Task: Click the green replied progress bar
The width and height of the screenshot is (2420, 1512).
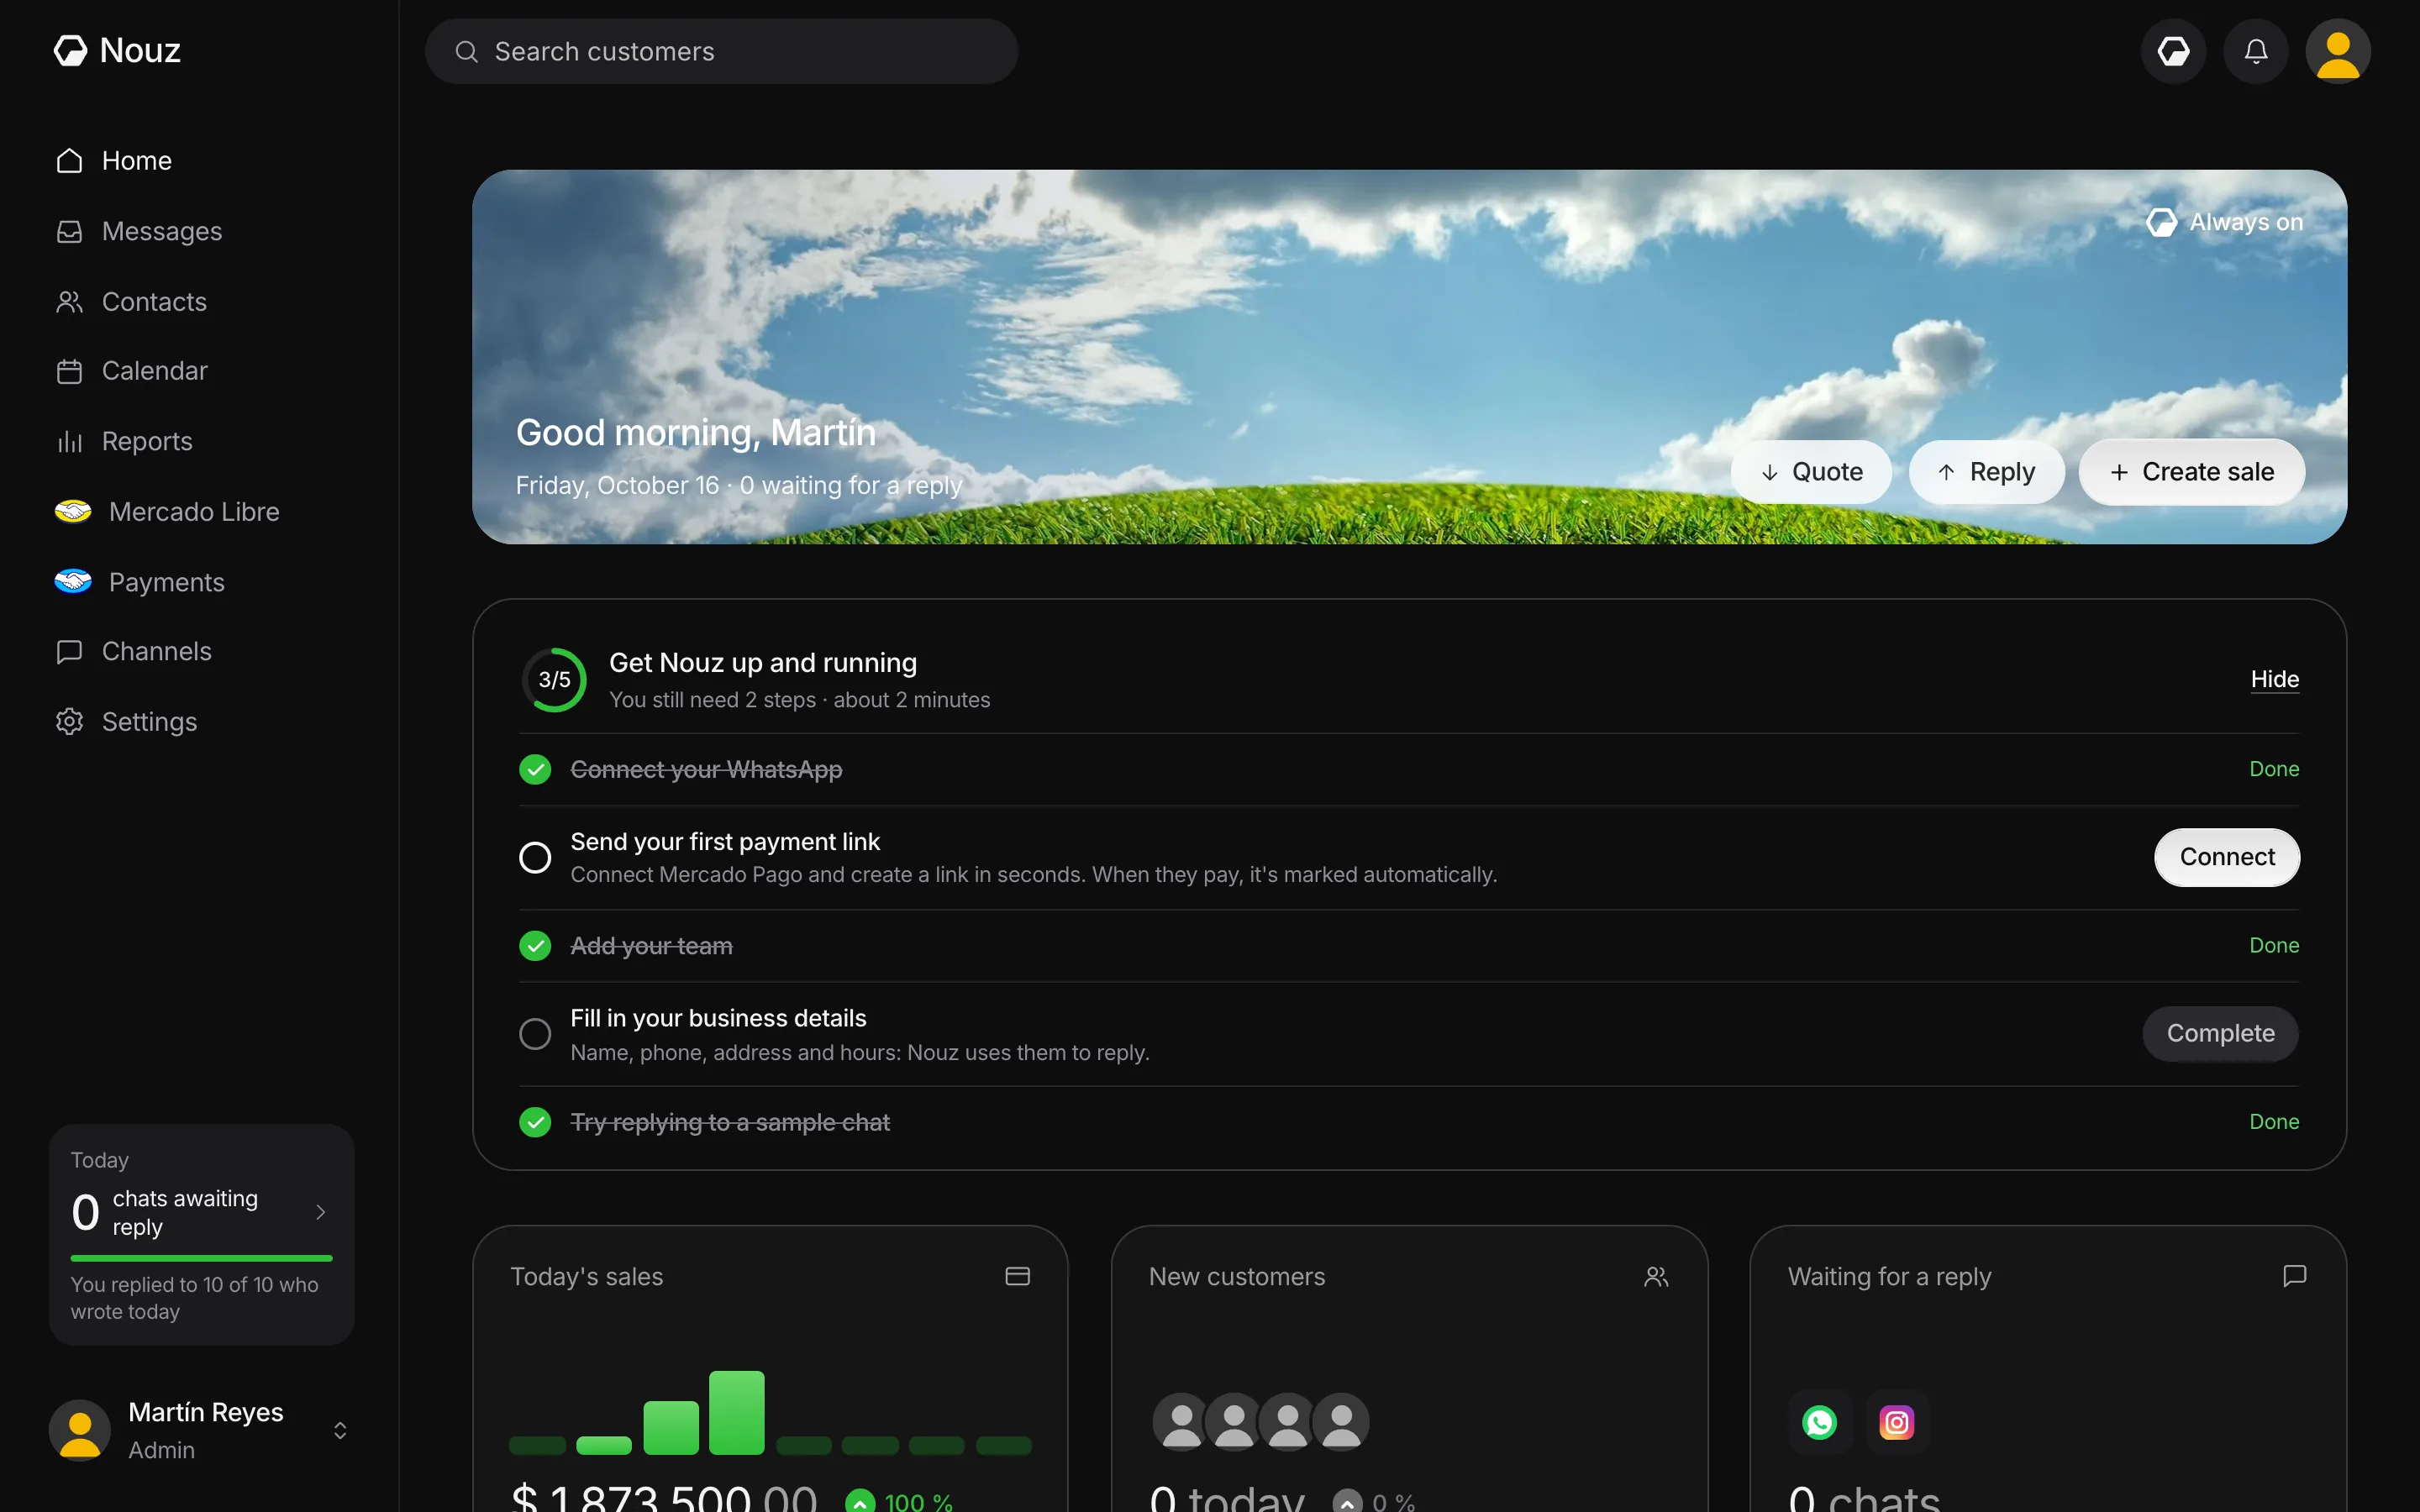Action: 201,1258
